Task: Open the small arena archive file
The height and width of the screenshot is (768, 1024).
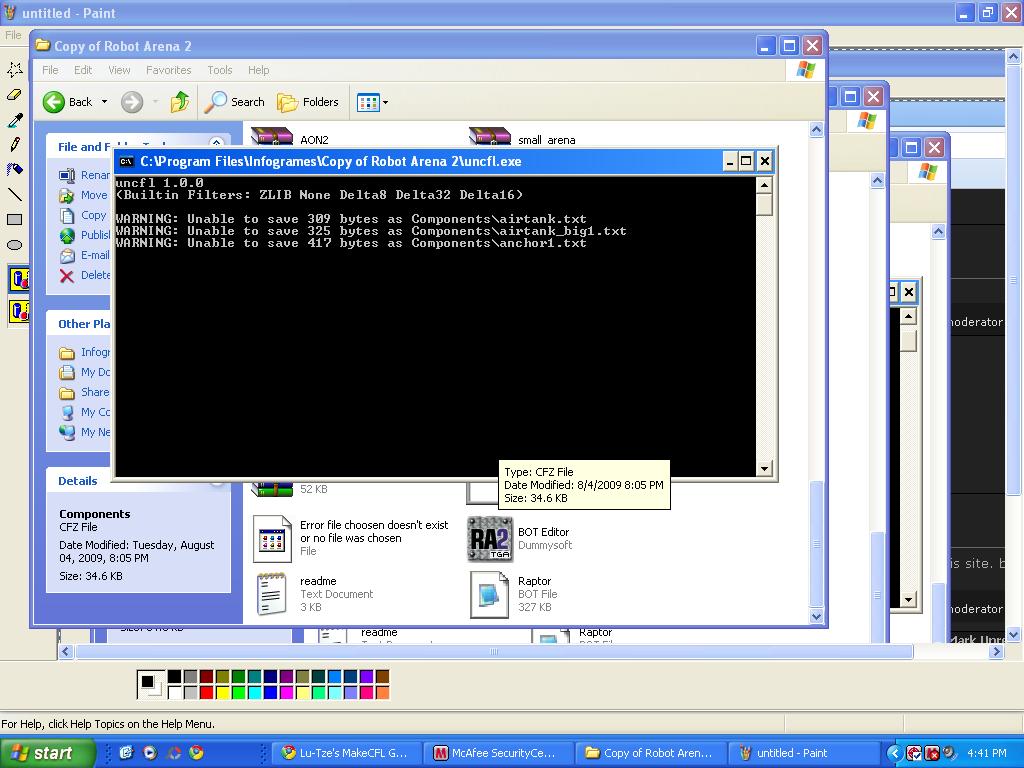Action: (x=522, y=137)
